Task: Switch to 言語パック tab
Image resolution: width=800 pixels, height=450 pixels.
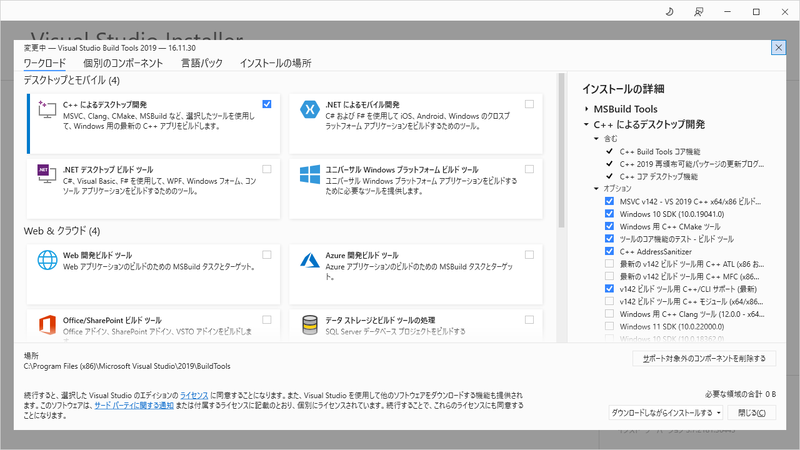Action: click(202, 63)
